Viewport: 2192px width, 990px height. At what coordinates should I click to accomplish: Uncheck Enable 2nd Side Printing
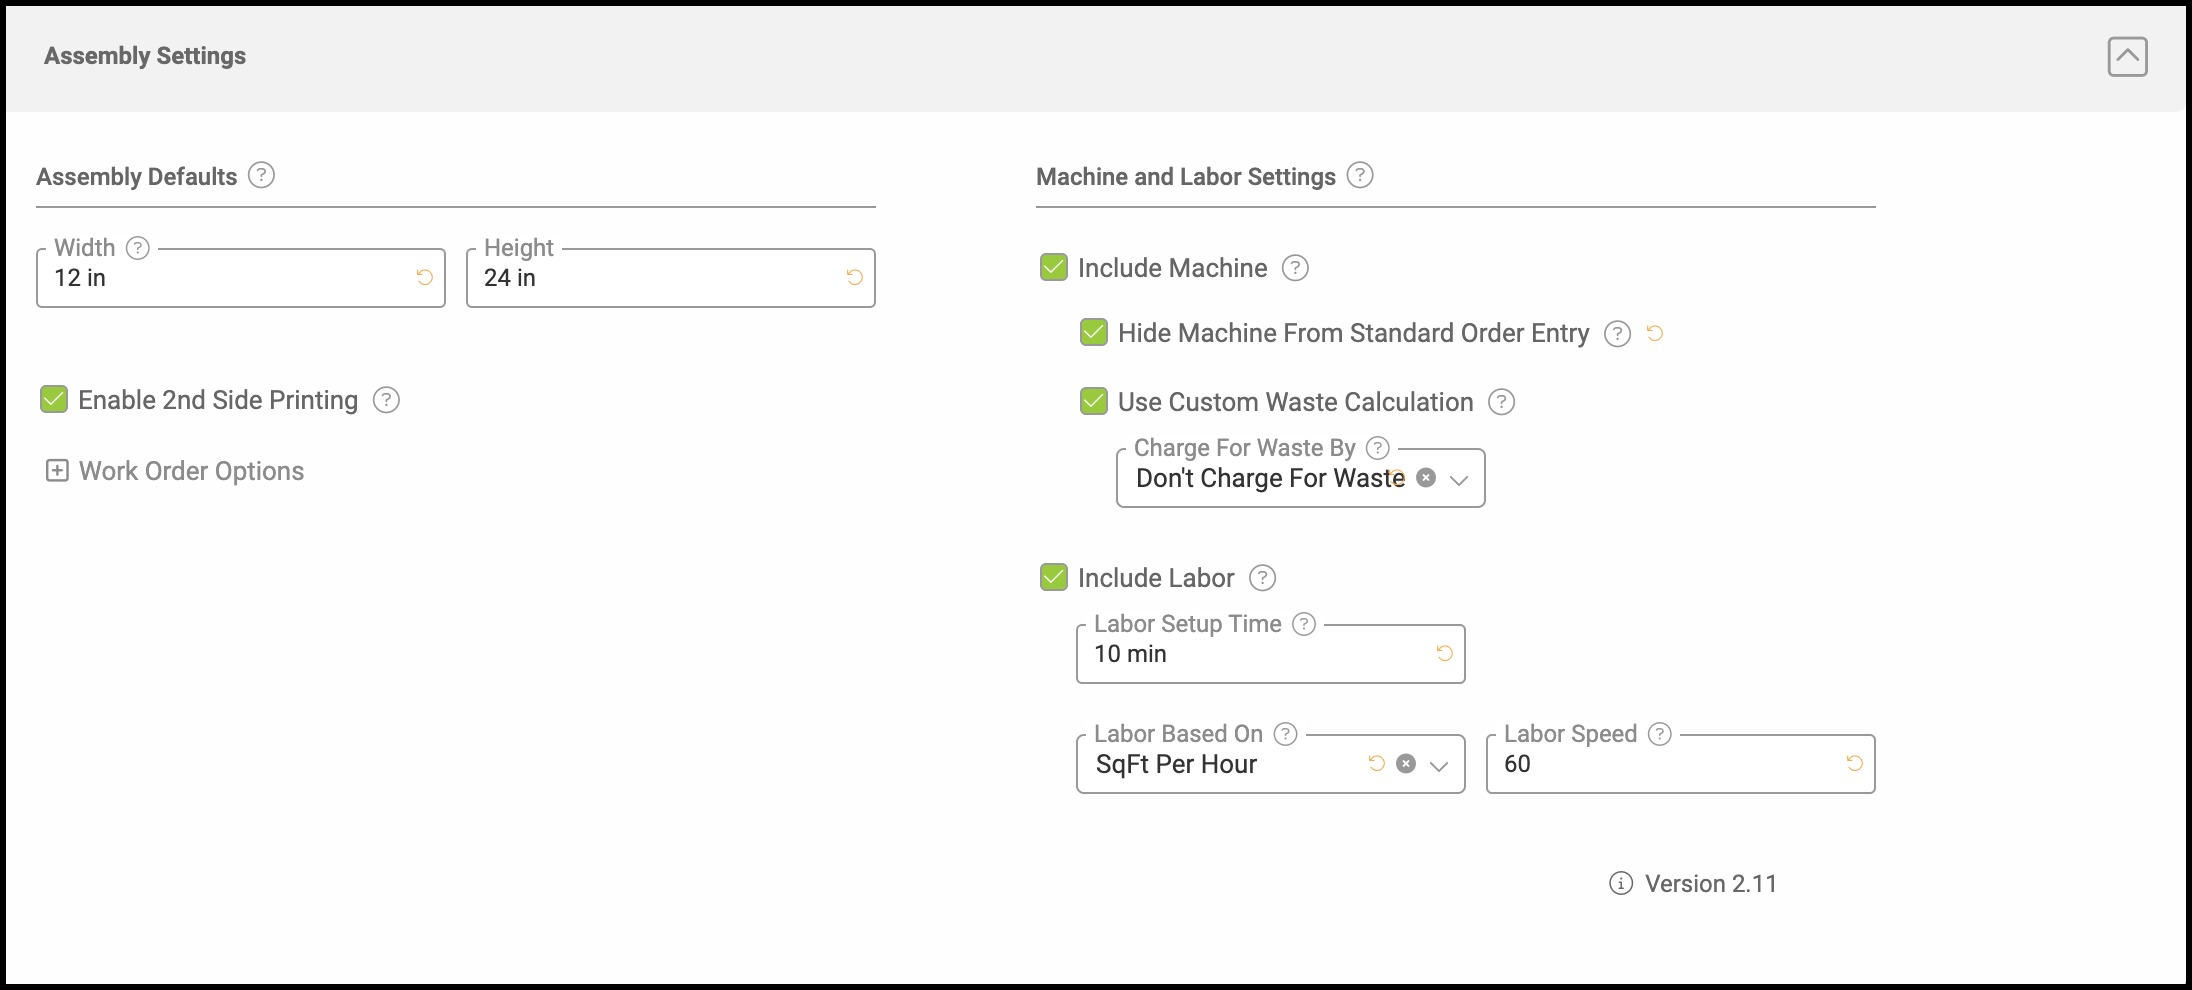tap(54, 400)
